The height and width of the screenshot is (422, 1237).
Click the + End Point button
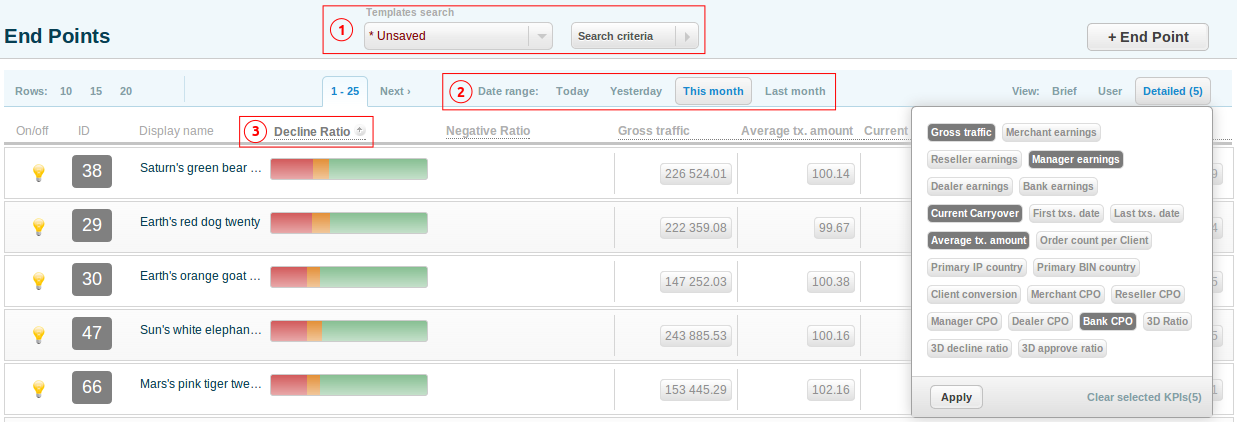coord(1148,37)
